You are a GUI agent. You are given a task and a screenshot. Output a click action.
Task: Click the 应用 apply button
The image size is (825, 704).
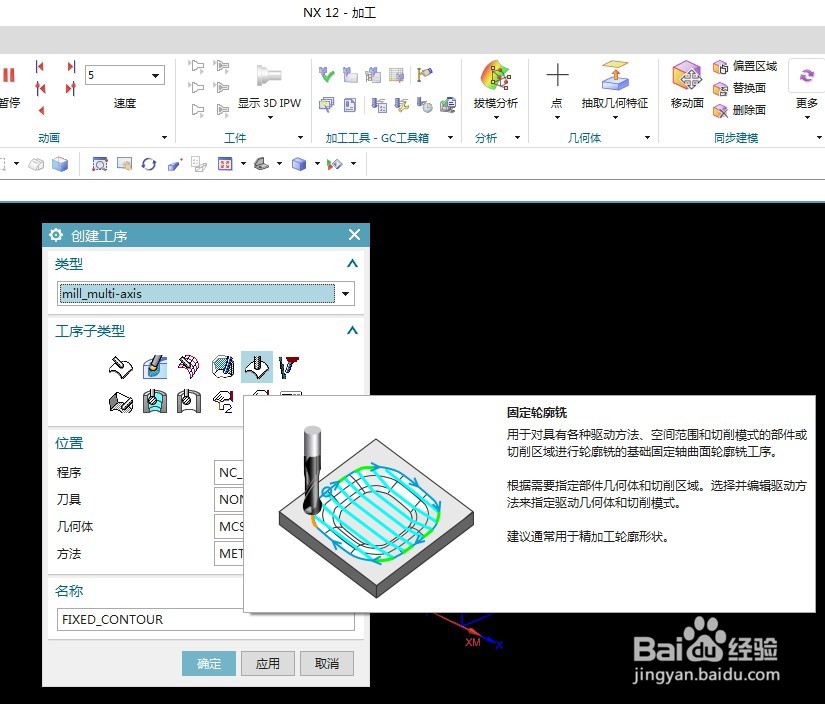pyautogui.click(x=268, y=663)
